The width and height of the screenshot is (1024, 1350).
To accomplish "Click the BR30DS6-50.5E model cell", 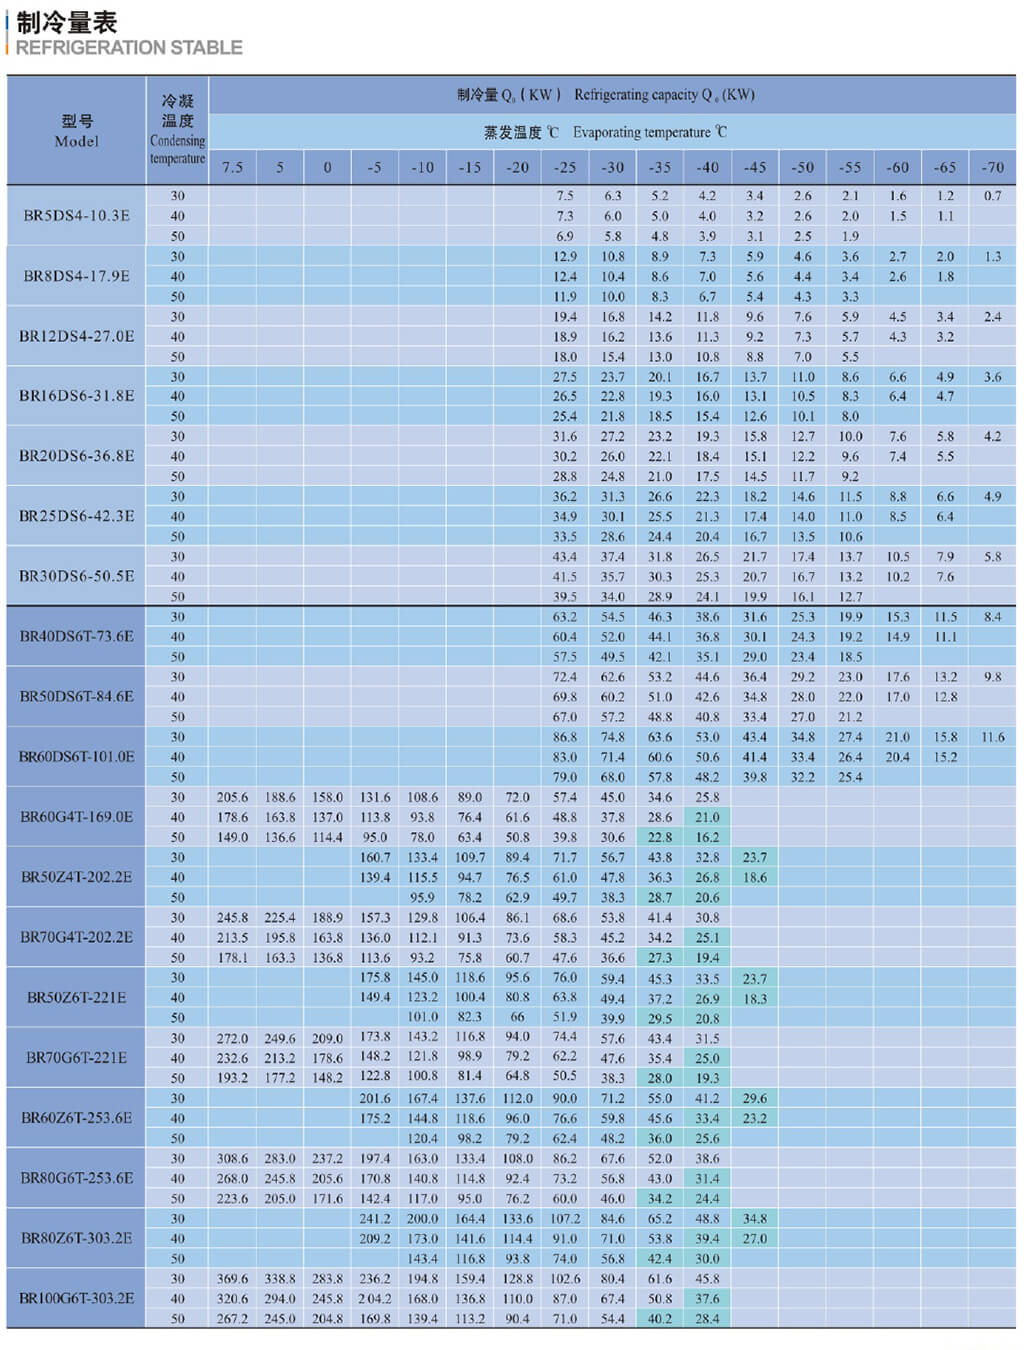I will pos(77,576).
